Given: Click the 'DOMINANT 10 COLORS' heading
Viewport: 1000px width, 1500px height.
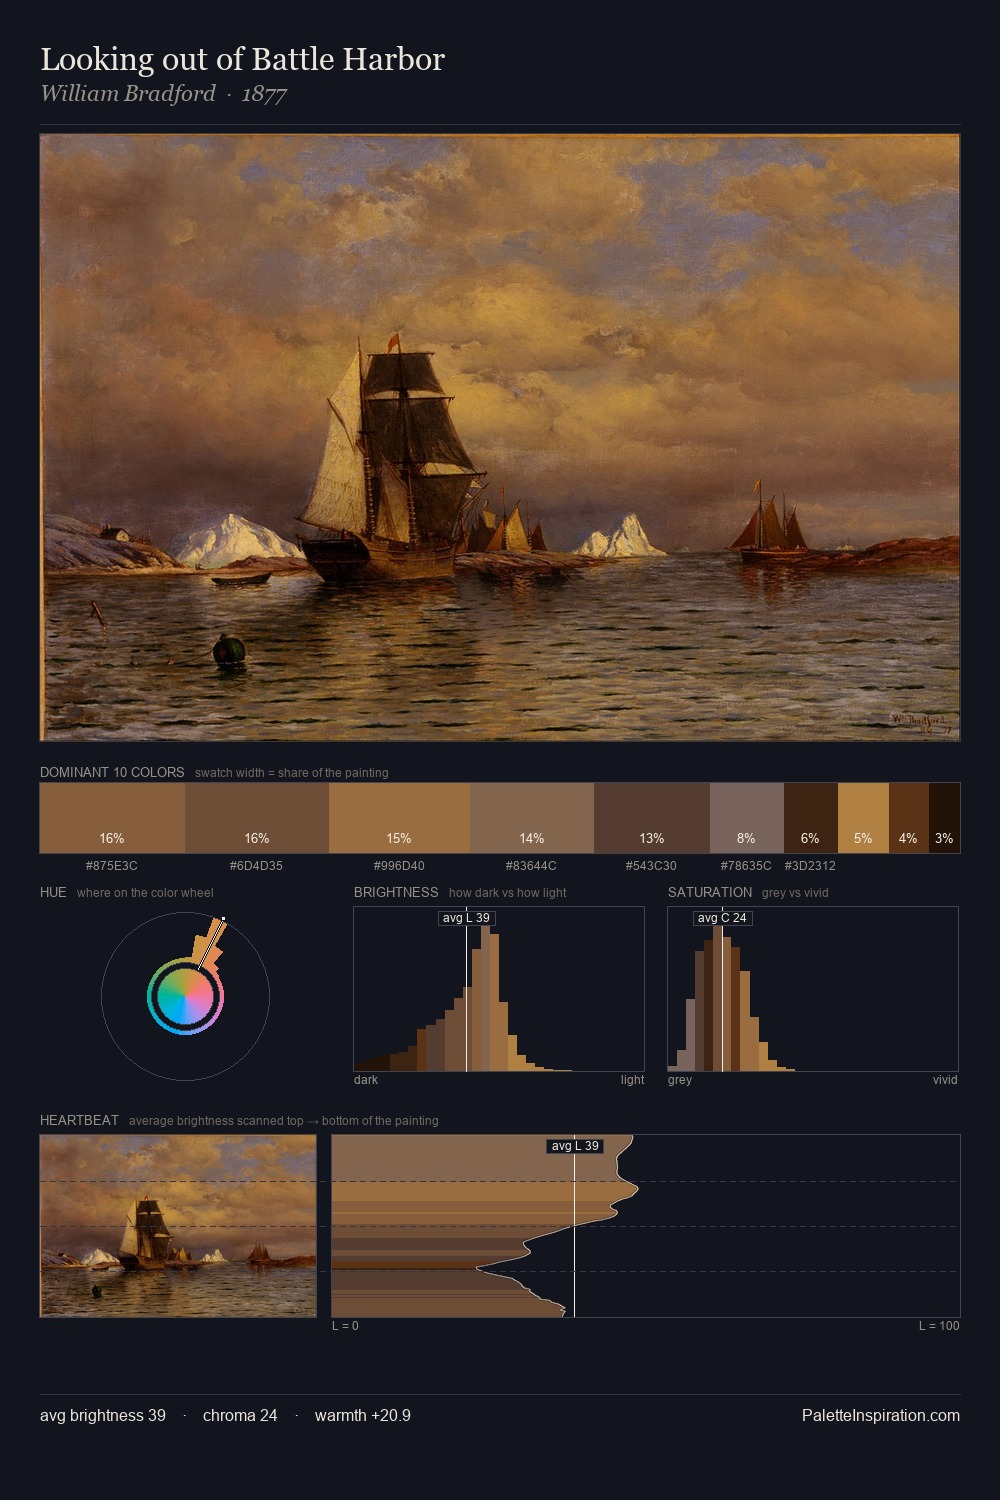Looking at the screenshot, I should pos(112,772).
